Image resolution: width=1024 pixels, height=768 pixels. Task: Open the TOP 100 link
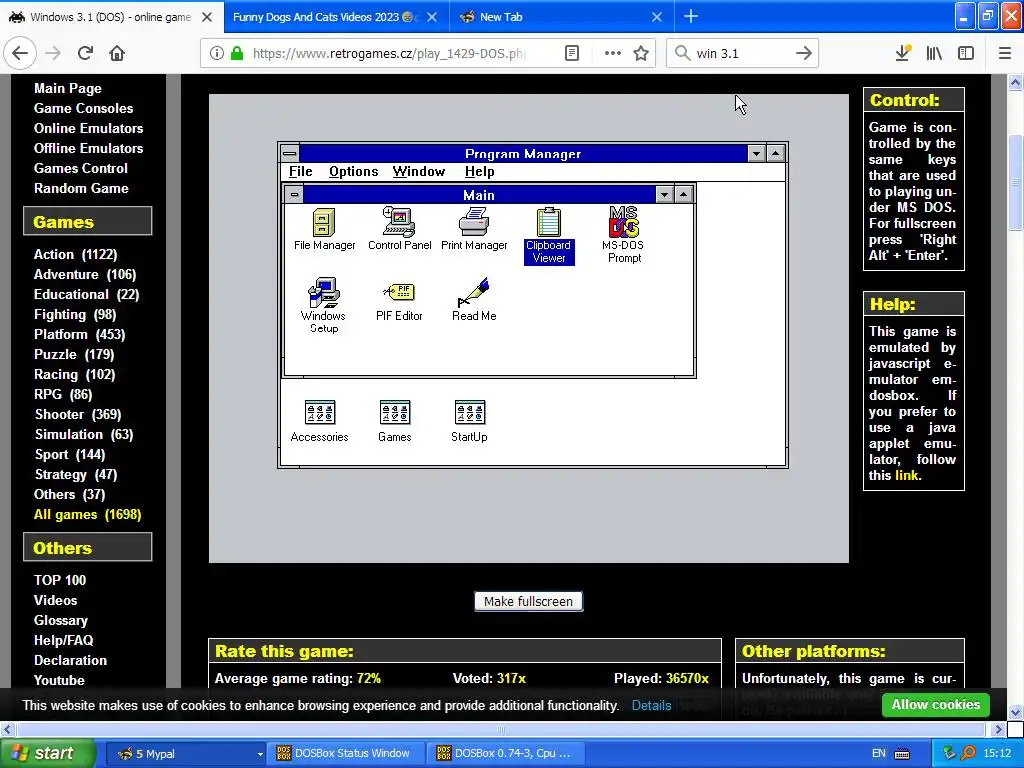[60, 580]
